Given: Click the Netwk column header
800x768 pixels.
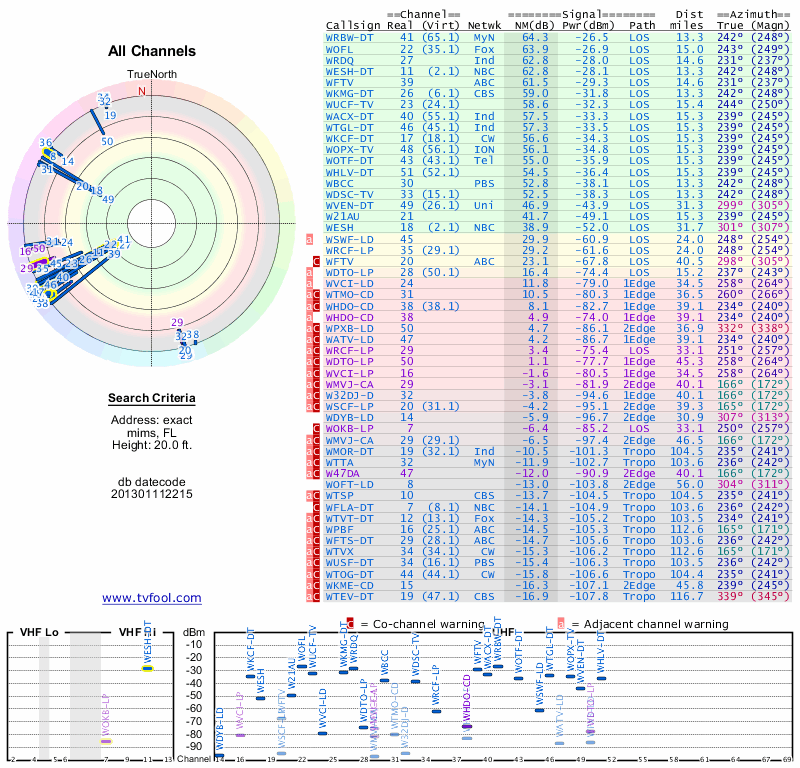Looking at the screenshot, I should (484, 26).
